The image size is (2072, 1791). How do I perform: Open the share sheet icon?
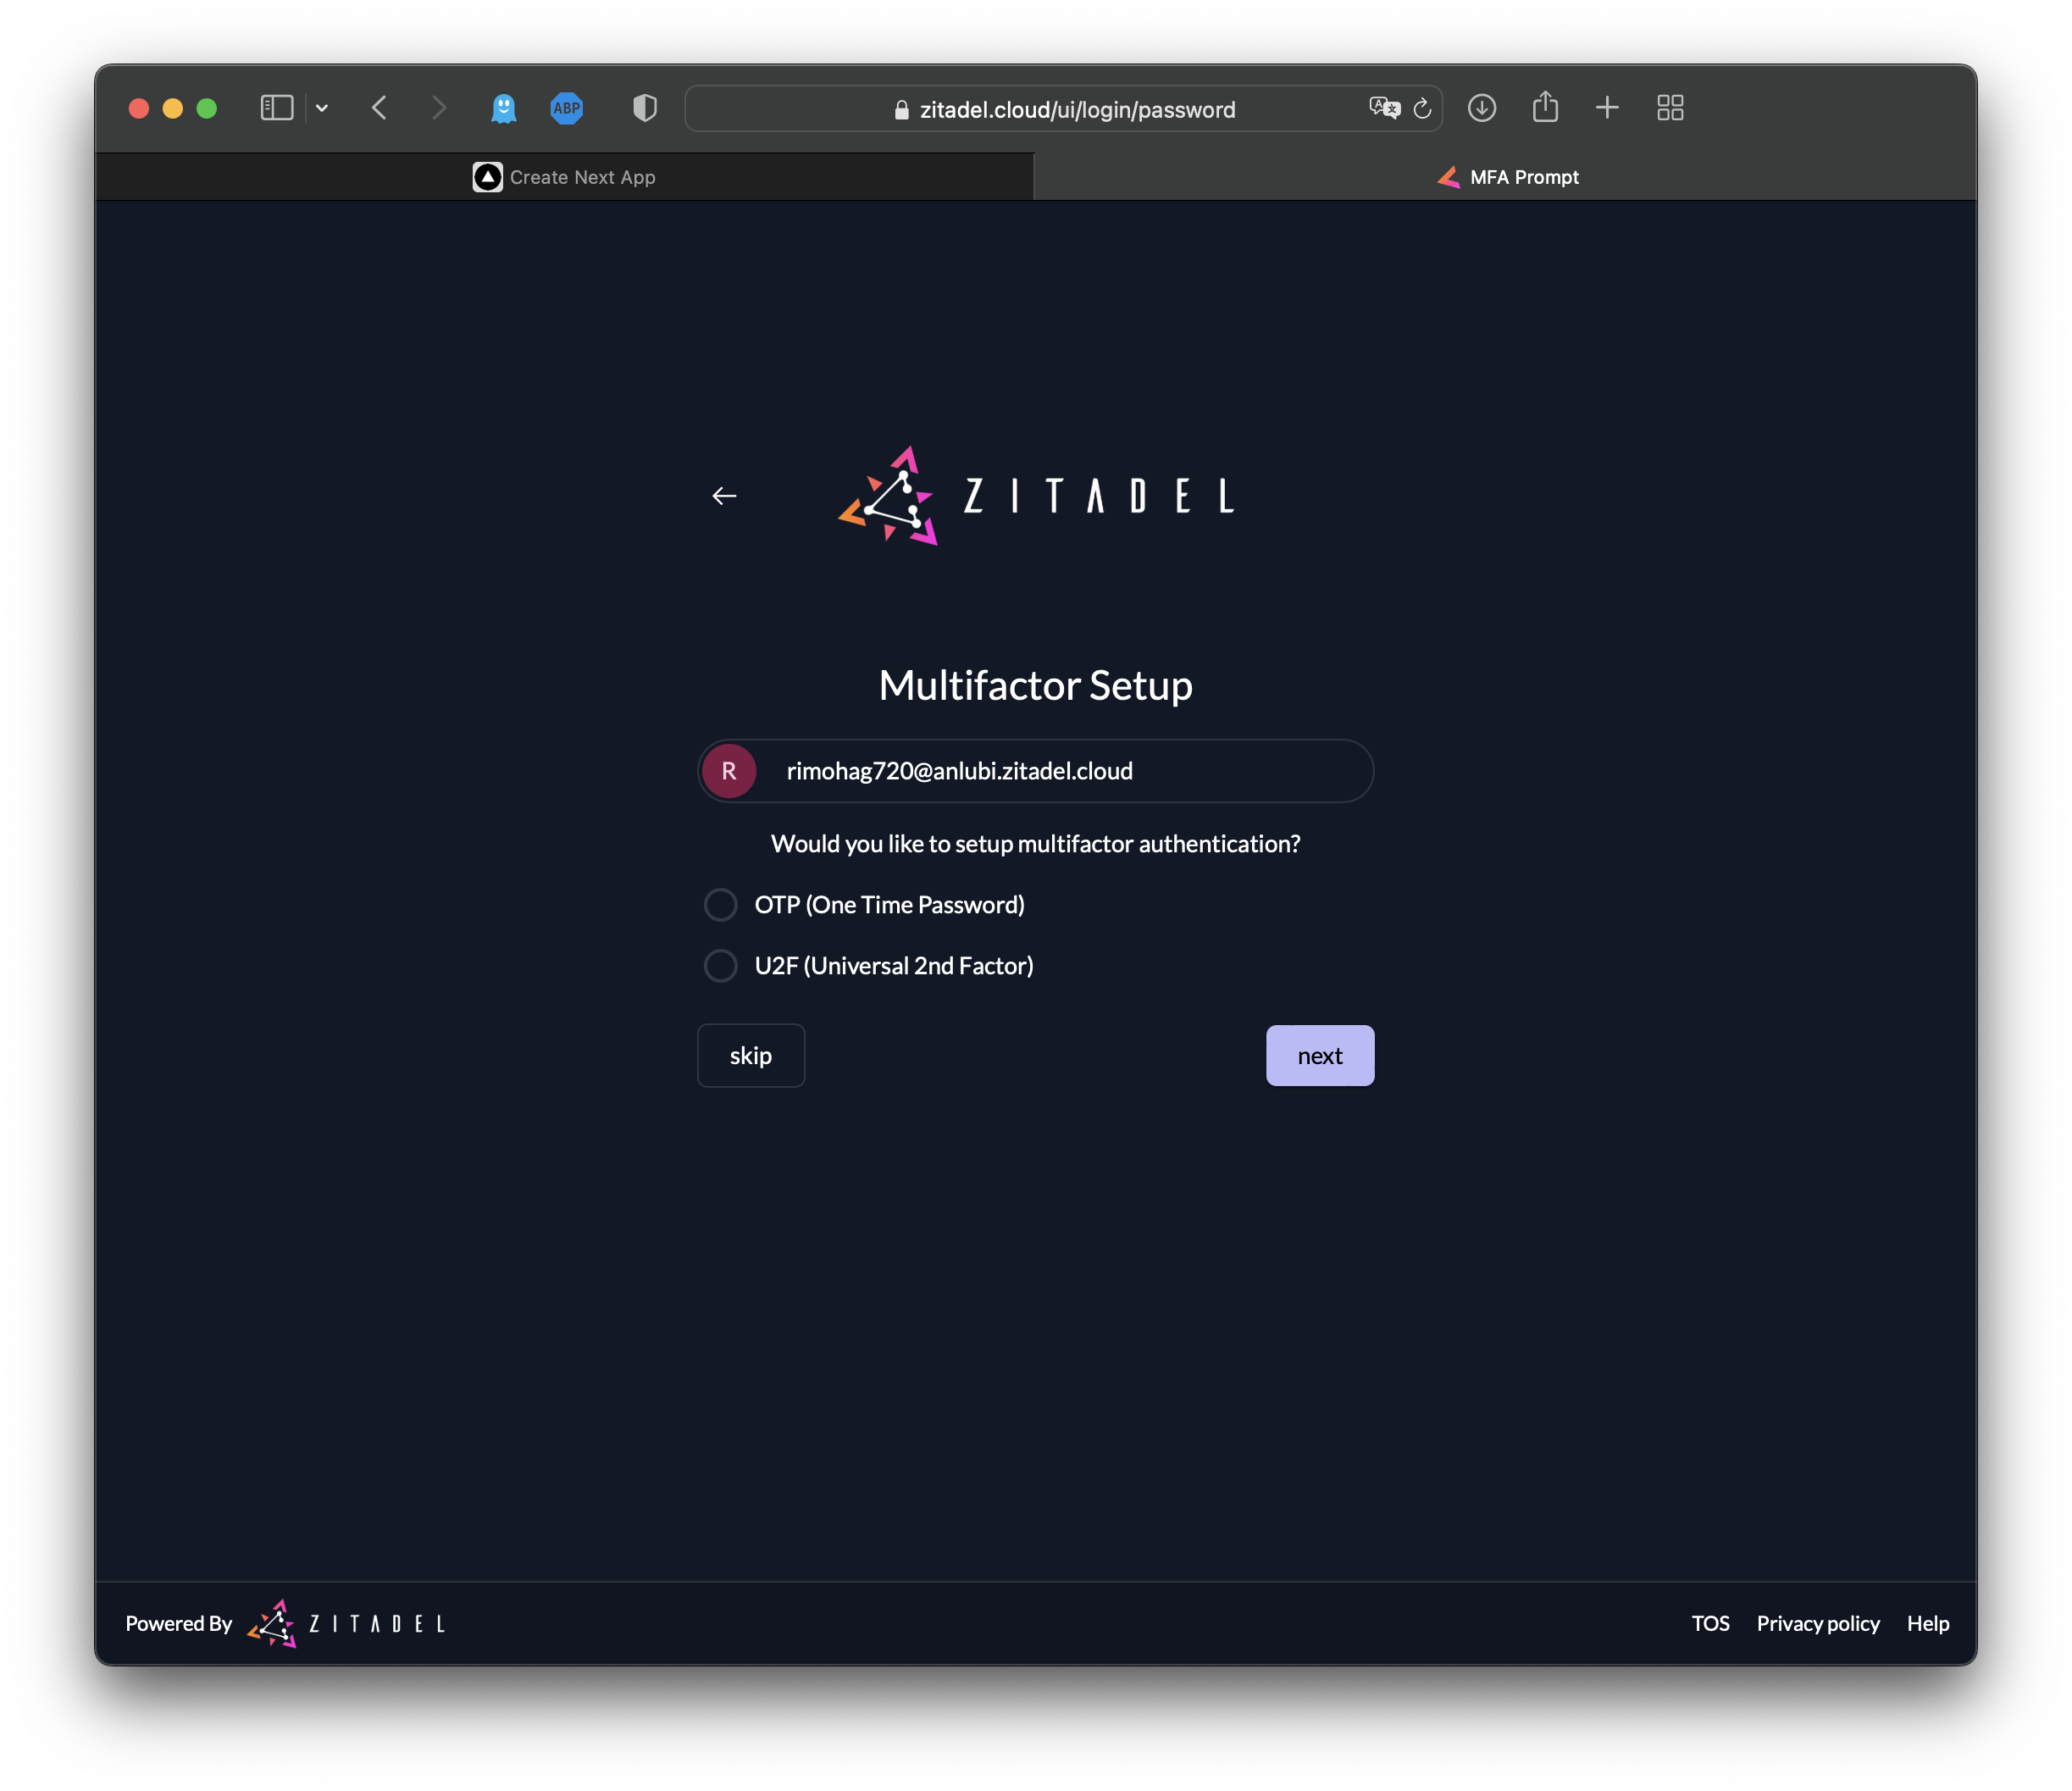point(1545,107)
